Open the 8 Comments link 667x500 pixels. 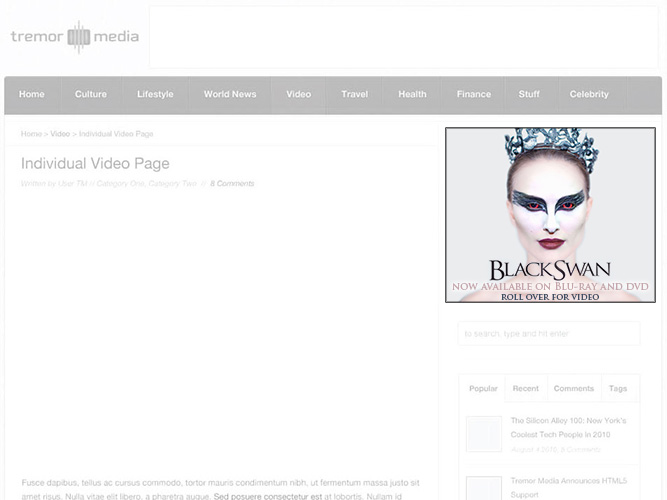click(x=232, y=184)
